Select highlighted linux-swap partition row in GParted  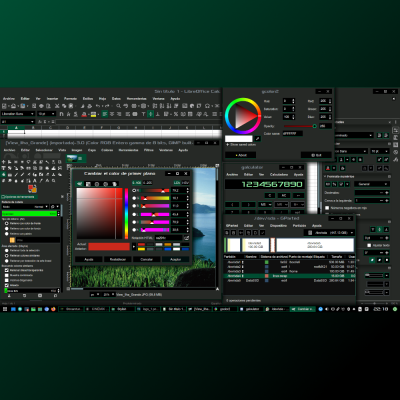coord(289,276)
